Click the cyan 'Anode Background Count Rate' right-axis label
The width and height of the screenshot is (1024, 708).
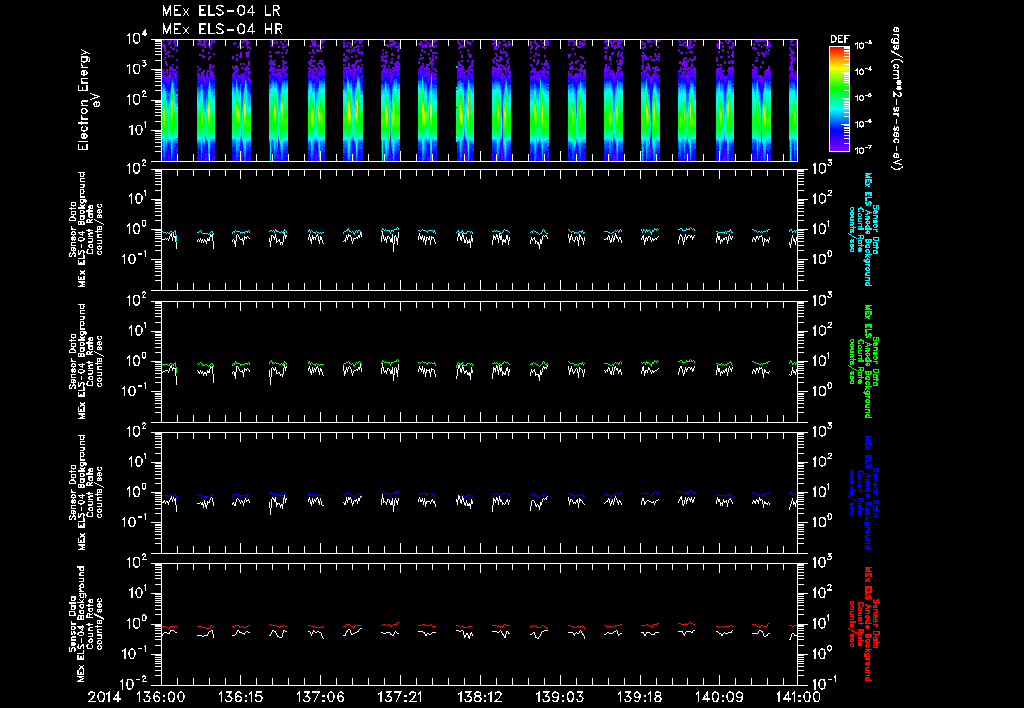(863, 230)
